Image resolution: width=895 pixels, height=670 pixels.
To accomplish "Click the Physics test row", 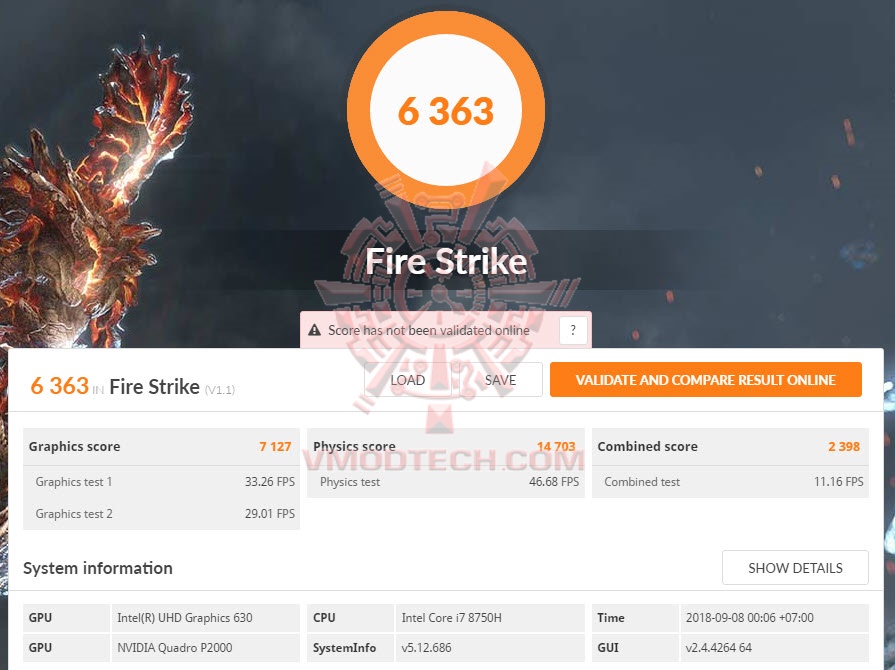I will [446, 482].
